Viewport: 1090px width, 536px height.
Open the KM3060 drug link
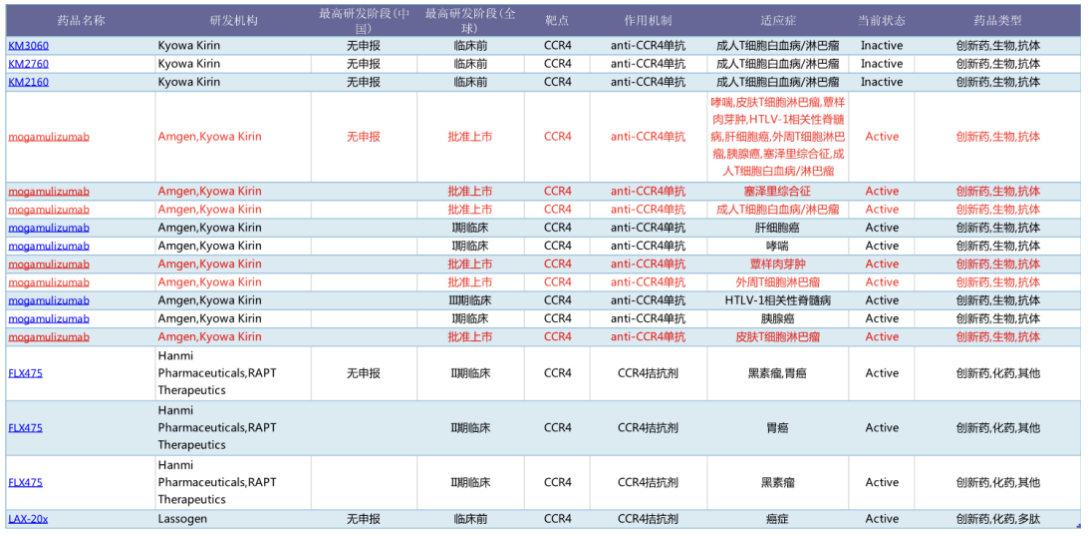[x=29, y=46]
